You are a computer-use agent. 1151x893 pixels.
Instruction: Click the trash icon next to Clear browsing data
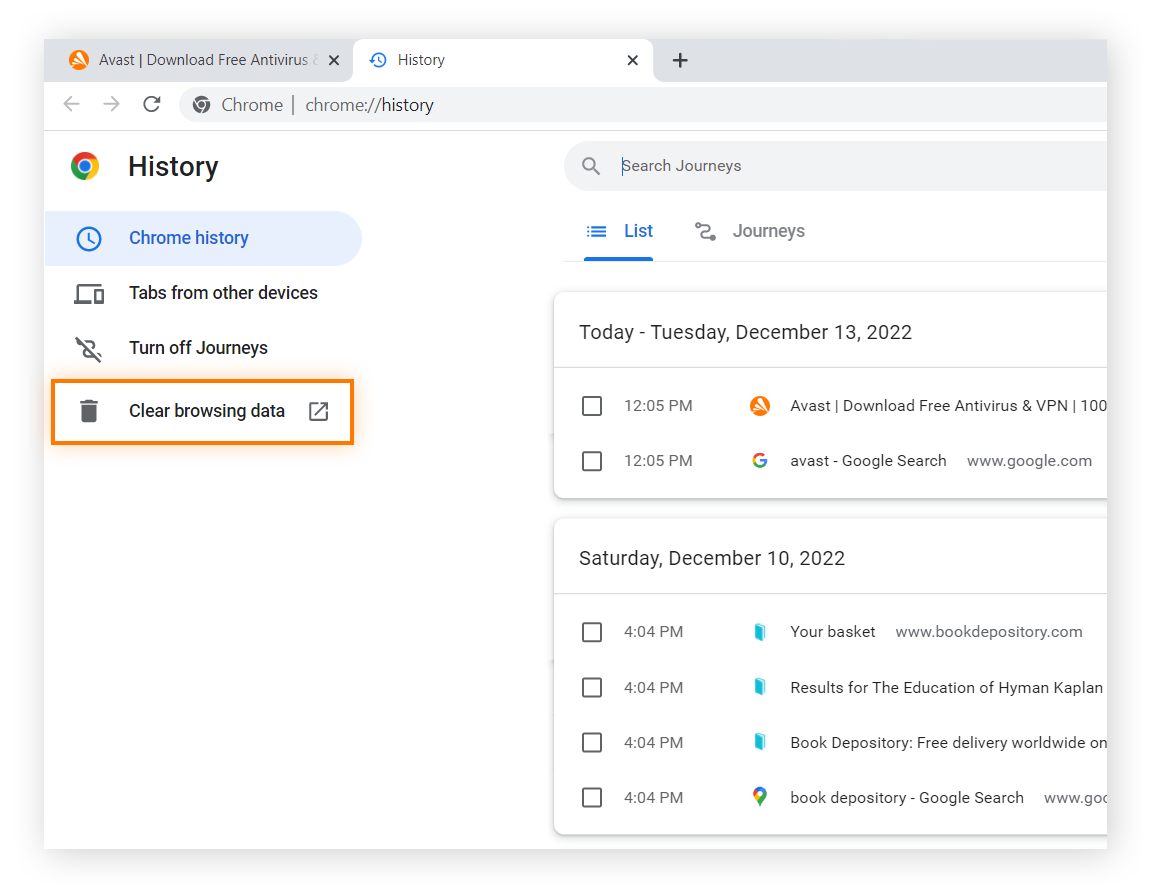89,410
